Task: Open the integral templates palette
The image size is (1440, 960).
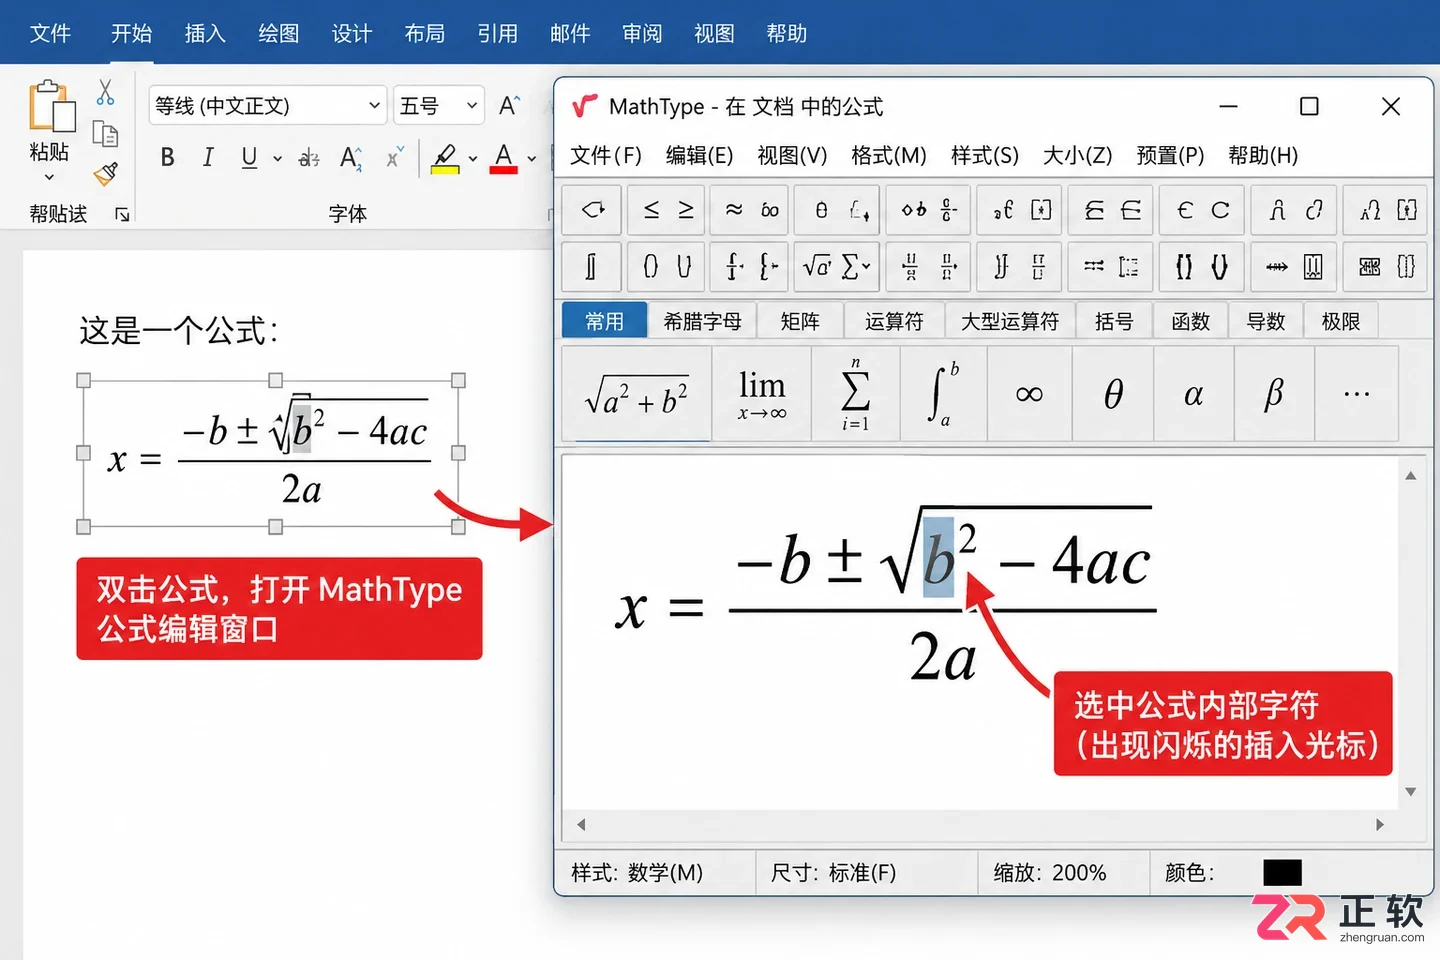Action: pos(591,266)
